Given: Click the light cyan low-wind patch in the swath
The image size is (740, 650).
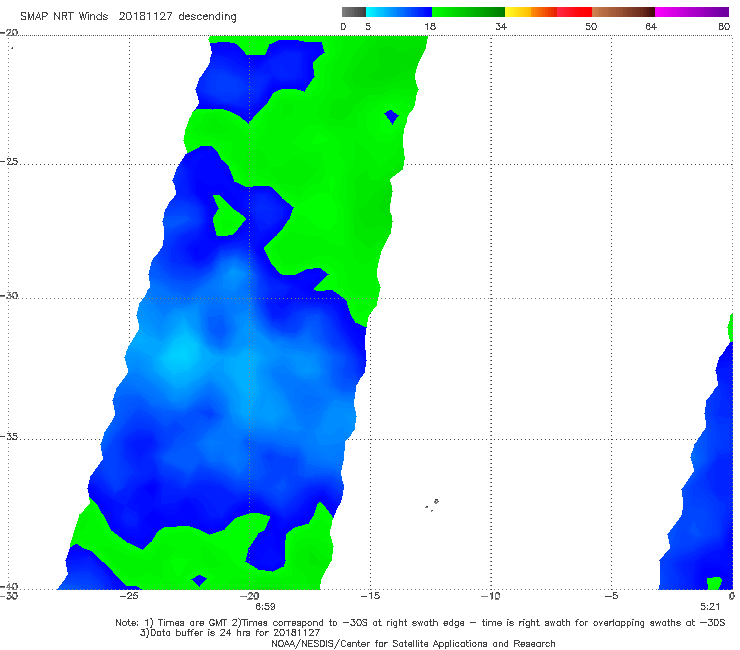Looking at the screenshot, I should point(181,355).
